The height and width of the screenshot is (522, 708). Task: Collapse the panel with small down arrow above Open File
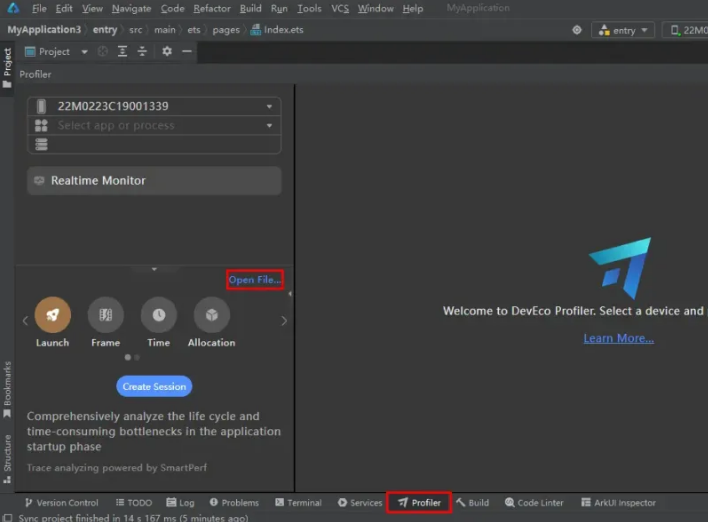coord(154,269)
